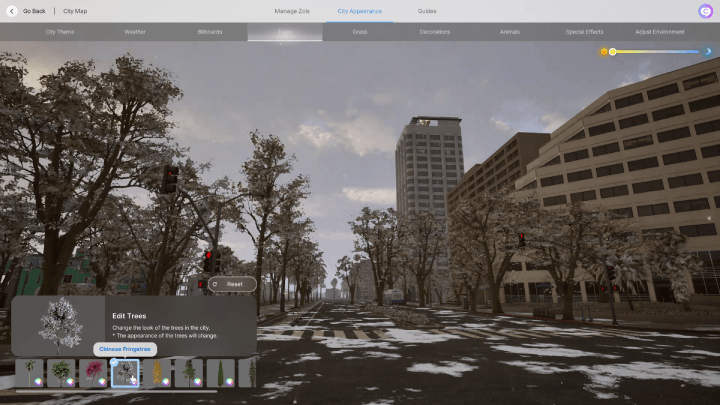Open color wheel on the pink blossom tree
The width and height of the screenshot is (720, 405).
tap(102, 381)
